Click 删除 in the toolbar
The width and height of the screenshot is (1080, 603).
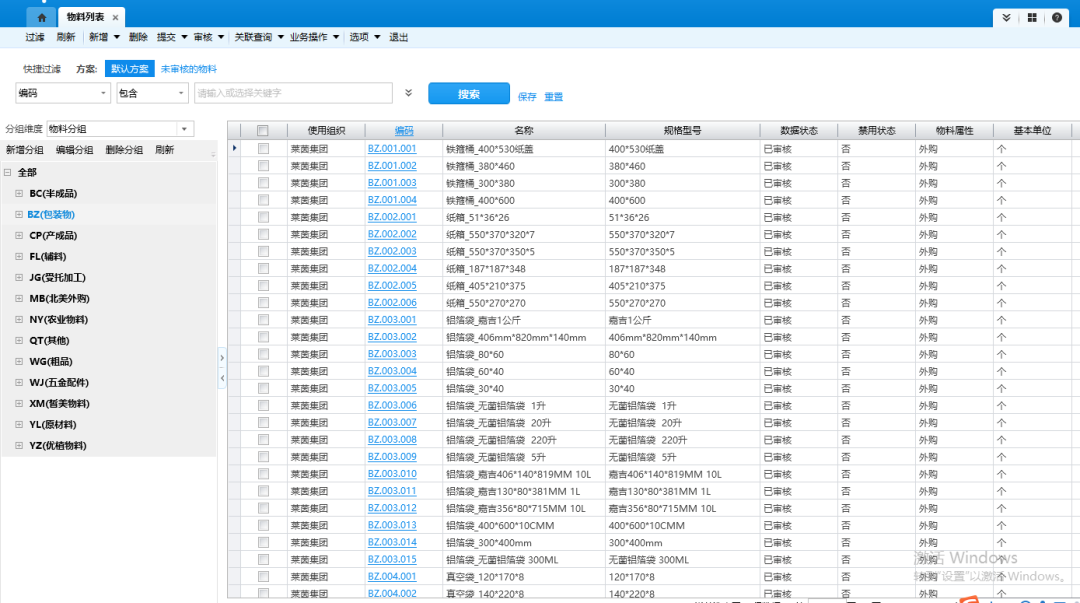(x=138, y=37)
